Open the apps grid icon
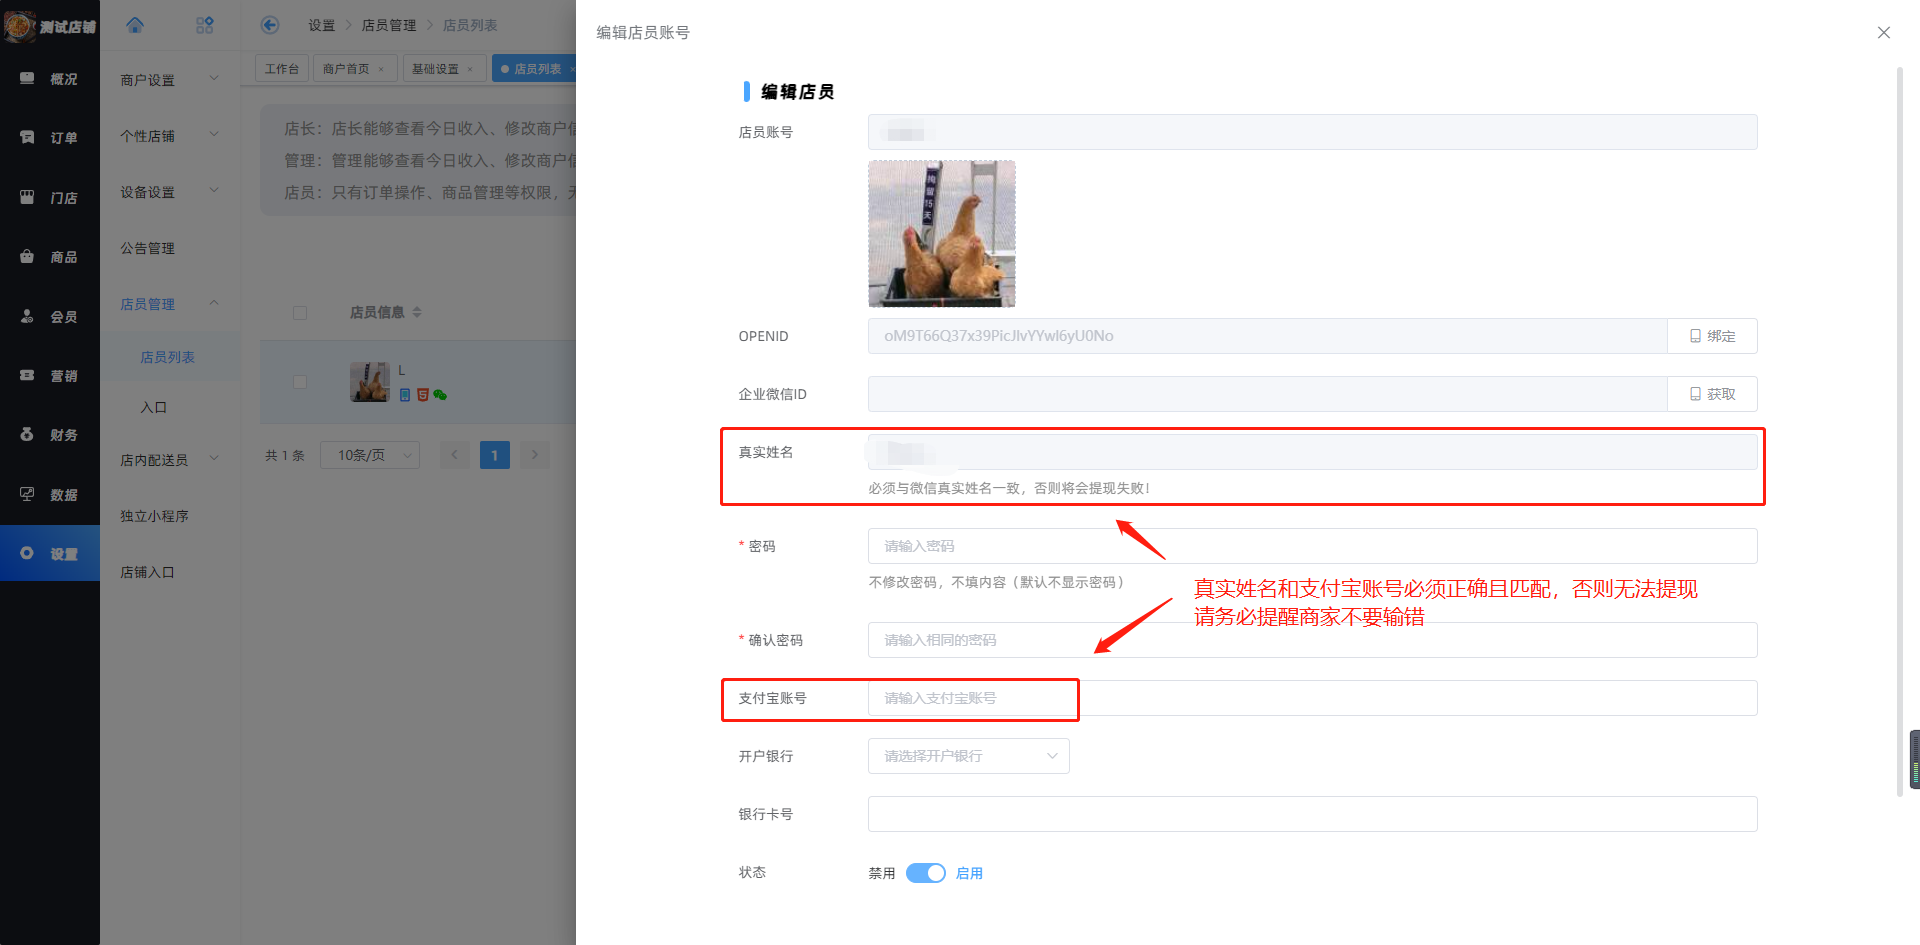 pyautogui.click(x=205, y=25)
